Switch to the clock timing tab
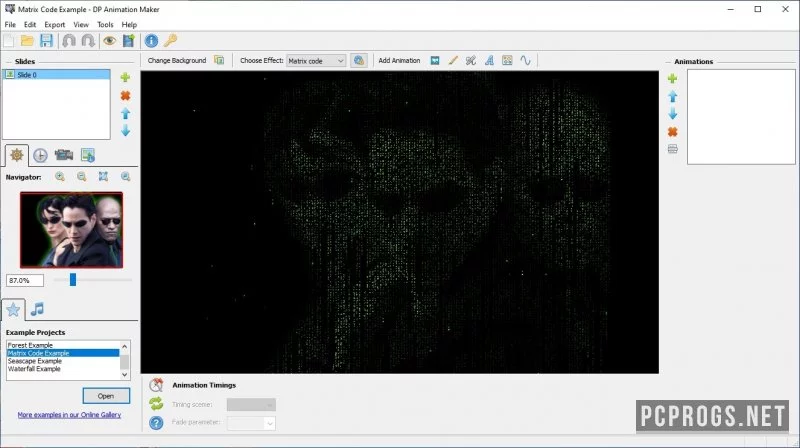Screen dimensions: 800x448 [x=40, y=155]
